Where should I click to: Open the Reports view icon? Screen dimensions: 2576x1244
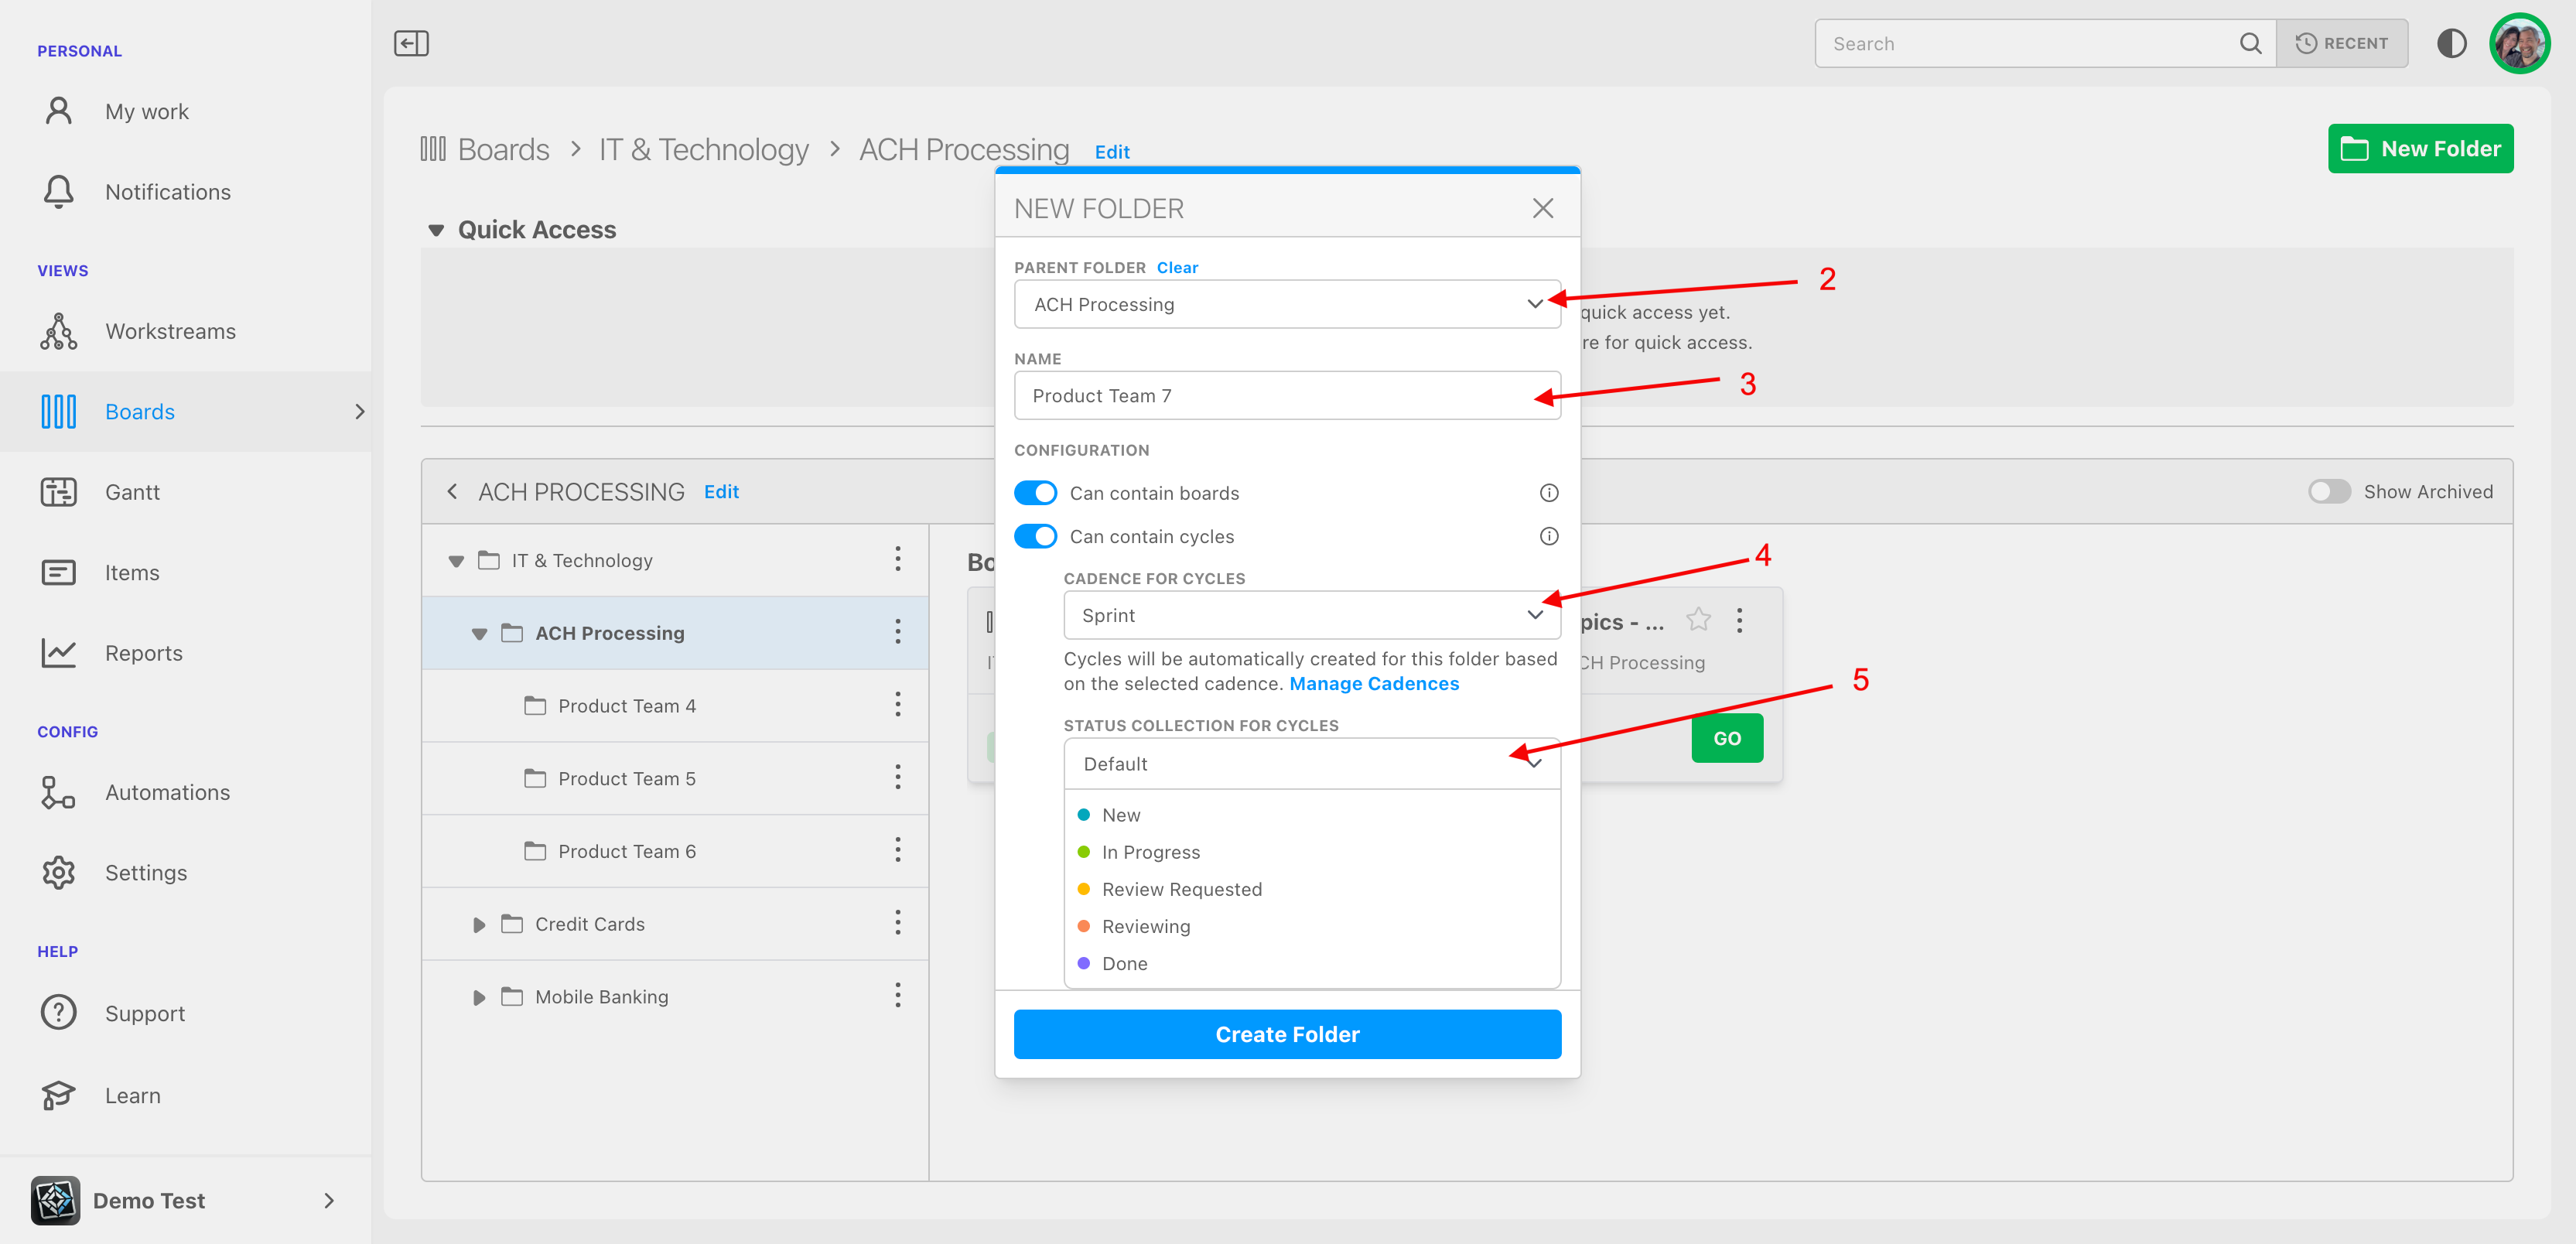[58, 652]
